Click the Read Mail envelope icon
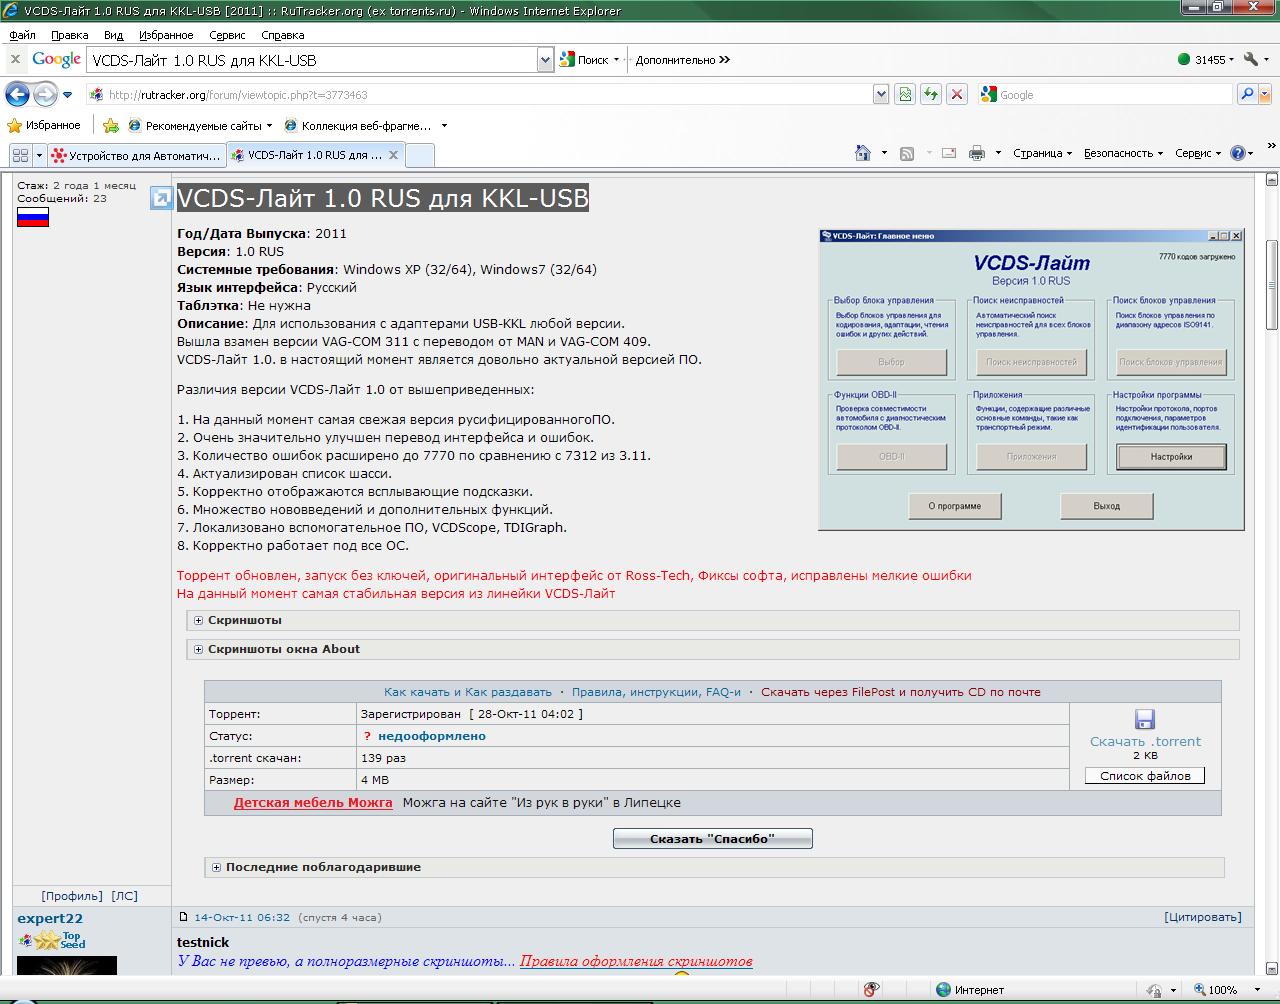This screenshot has height=1004, width=1280. point(949,153)
